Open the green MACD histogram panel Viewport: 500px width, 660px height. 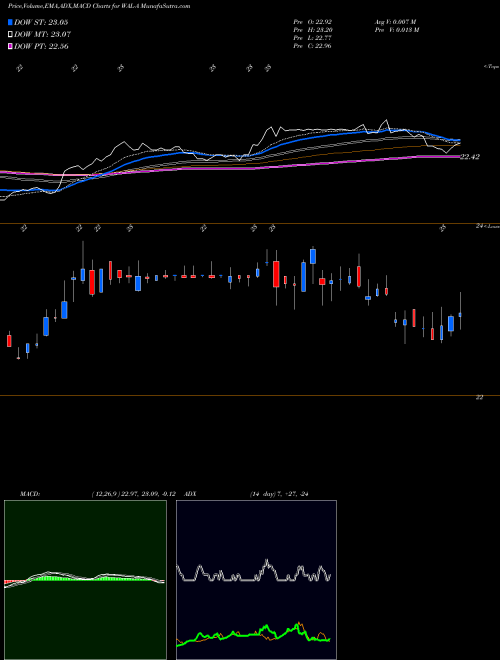pyautogui.click(x=85, y=580)
